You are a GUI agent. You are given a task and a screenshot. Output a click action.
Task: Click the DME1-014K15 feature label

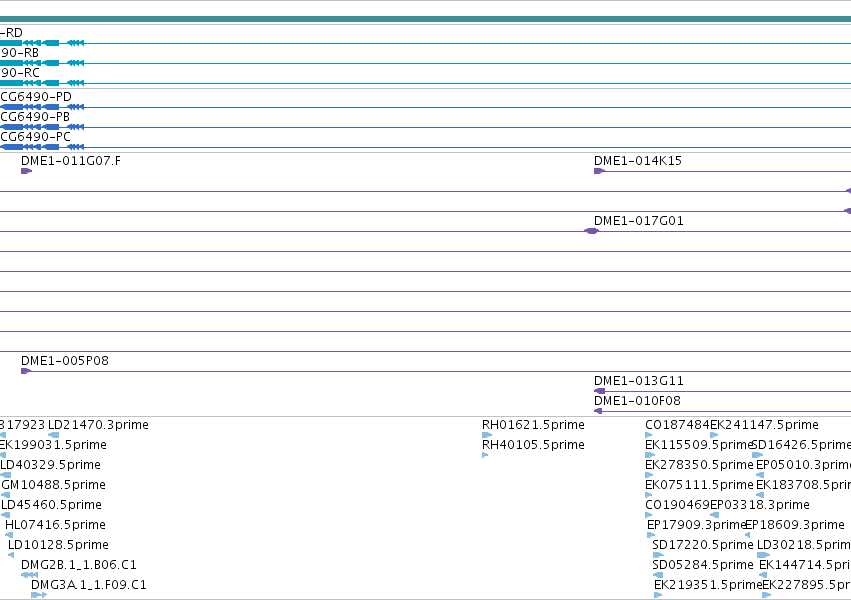click(x=638, y=161)
